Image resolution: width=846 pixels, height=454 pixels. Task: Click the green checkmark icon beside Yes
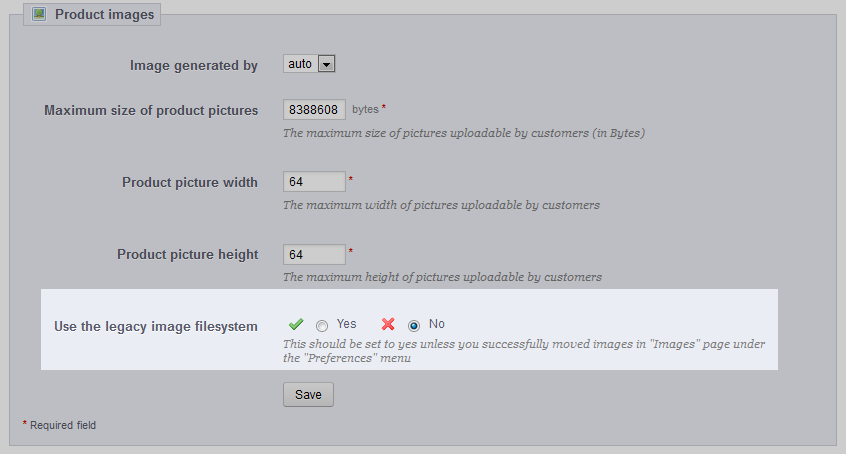(296, 324)
